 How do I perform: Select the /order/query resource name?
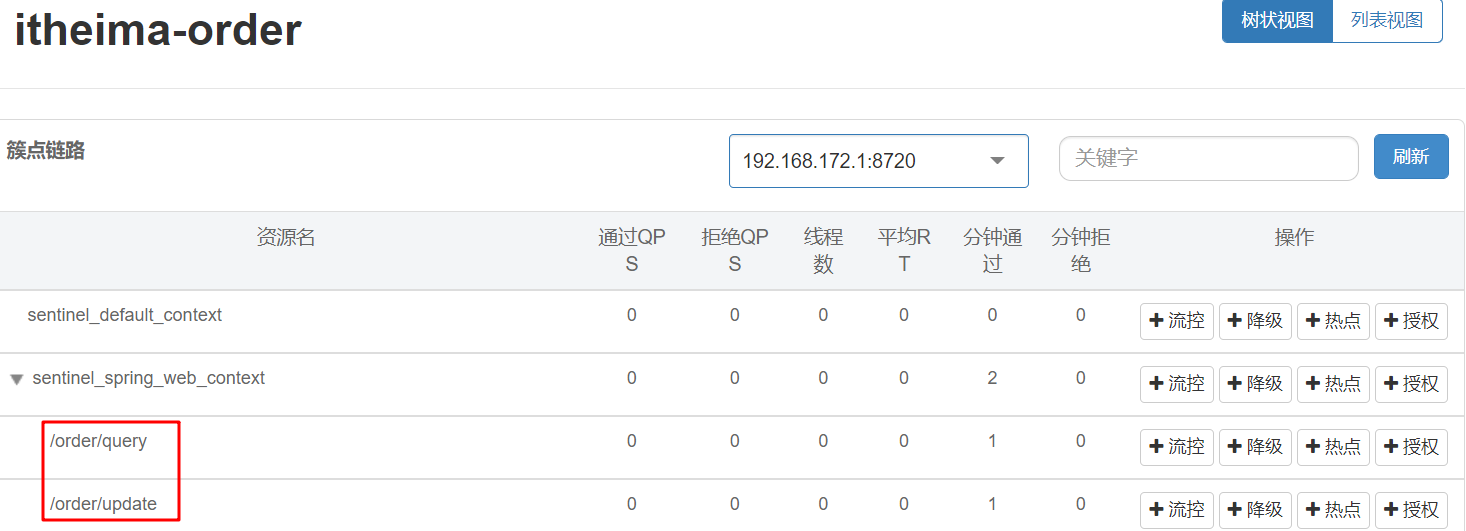pos(98,441)
